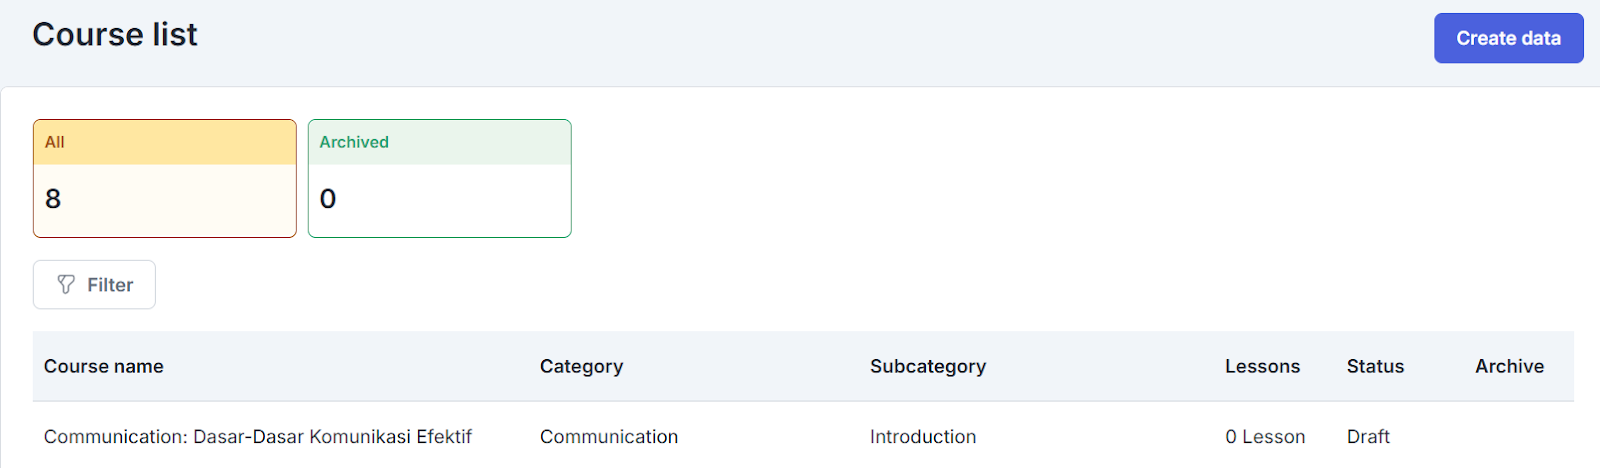
Task: Sort by the Course name column header
Action: (x=104, y=366)
